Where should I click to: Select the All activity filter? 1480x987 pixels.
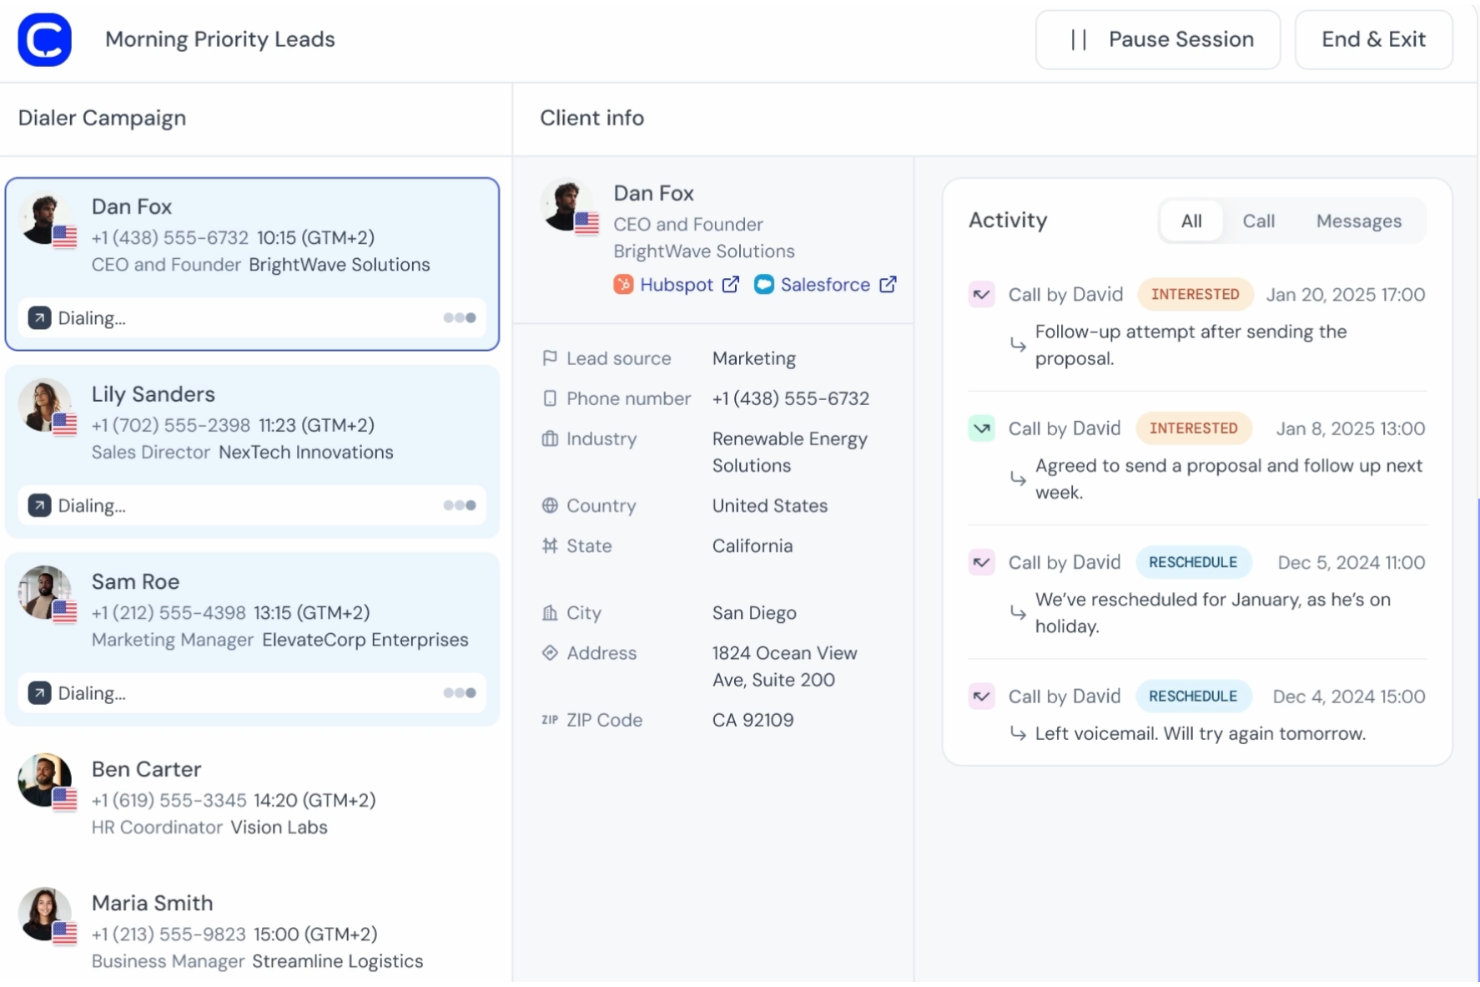coord(1191,221)
